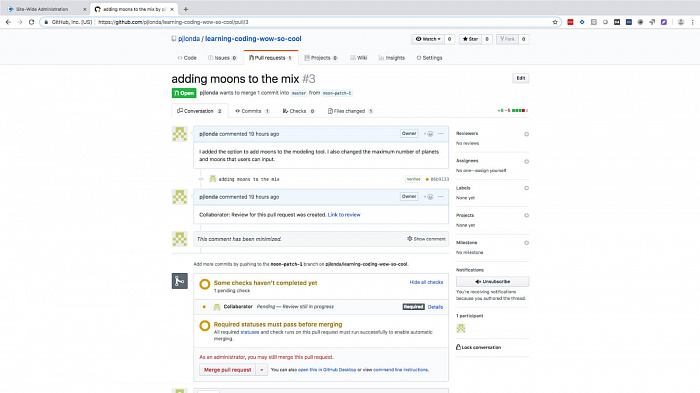Open merge method dropdown arrow
Screen dimensions: 700x393
pyautogui.click(x=262, y=370)
